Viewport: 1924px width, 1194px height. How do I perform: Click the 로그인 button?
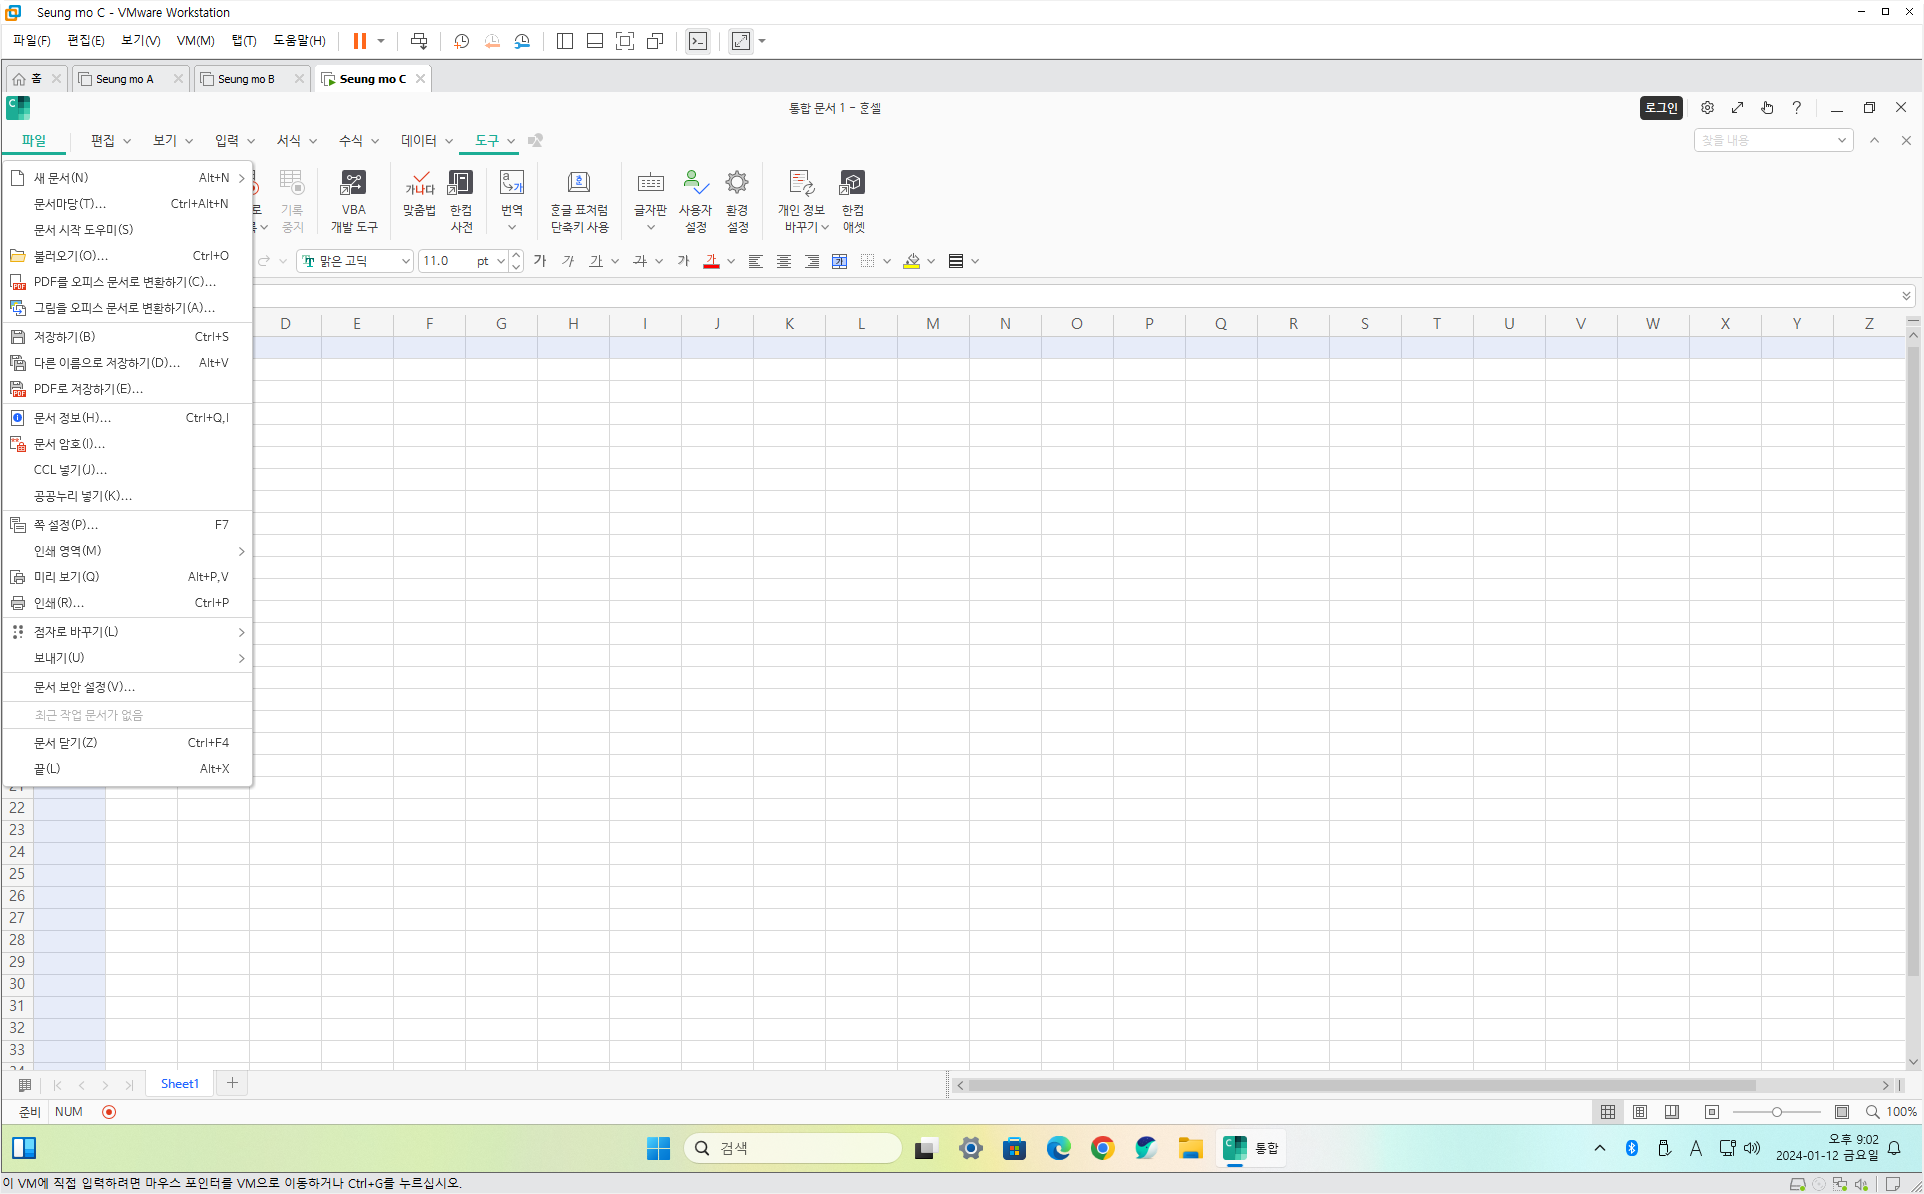1660,108
